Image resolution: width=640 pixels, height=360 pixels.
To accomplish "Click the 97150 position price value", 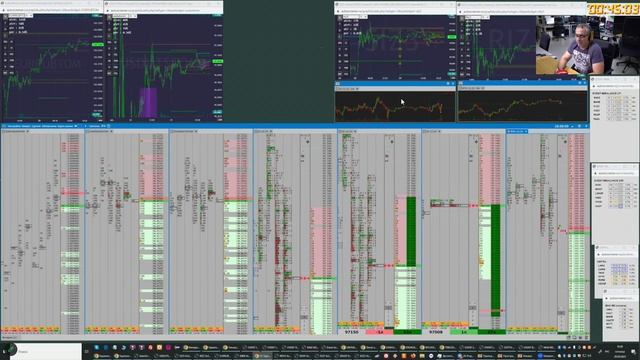I will click(351, 332).
